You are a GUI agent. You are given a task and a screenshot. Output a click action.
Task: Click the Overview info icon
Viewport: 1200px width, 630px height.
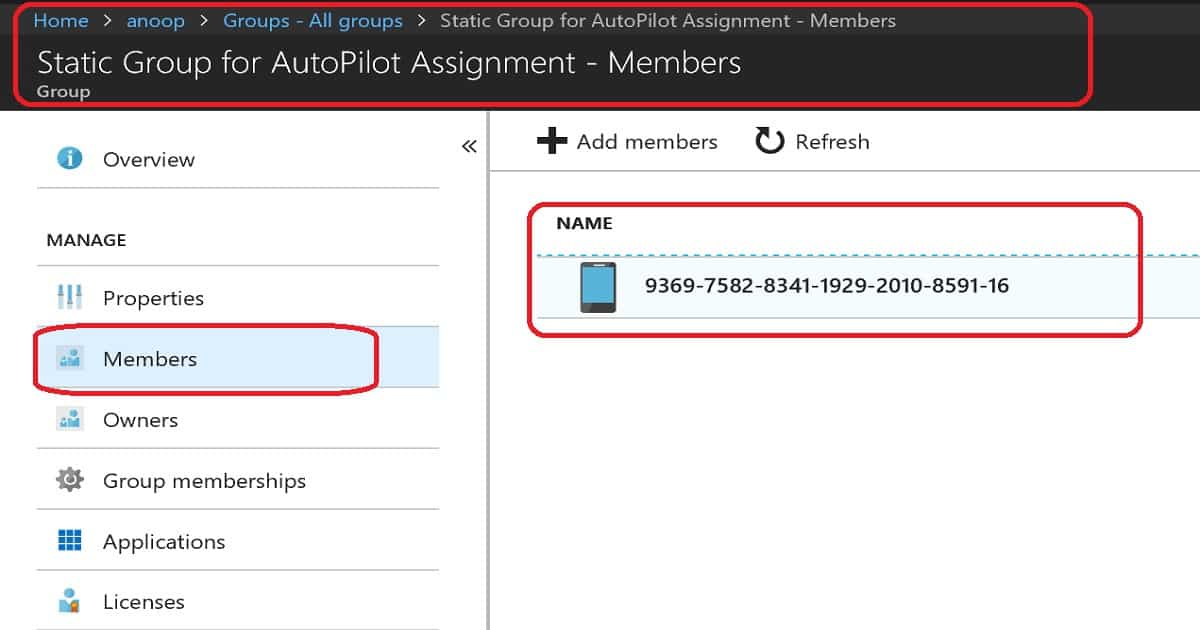point(70,158)
